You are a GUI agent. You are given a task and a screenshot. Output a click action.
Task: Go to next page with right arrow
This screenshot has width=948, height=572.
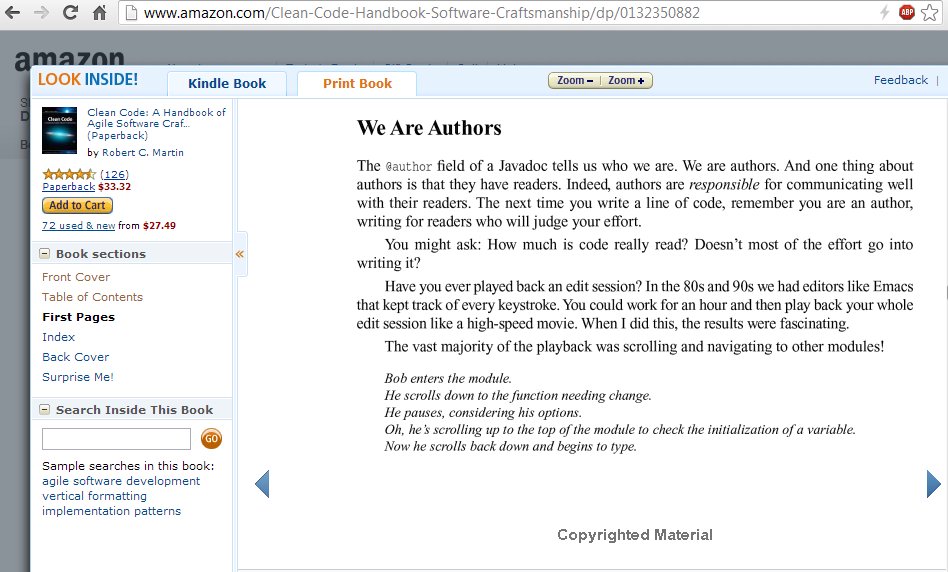[933, 484]
